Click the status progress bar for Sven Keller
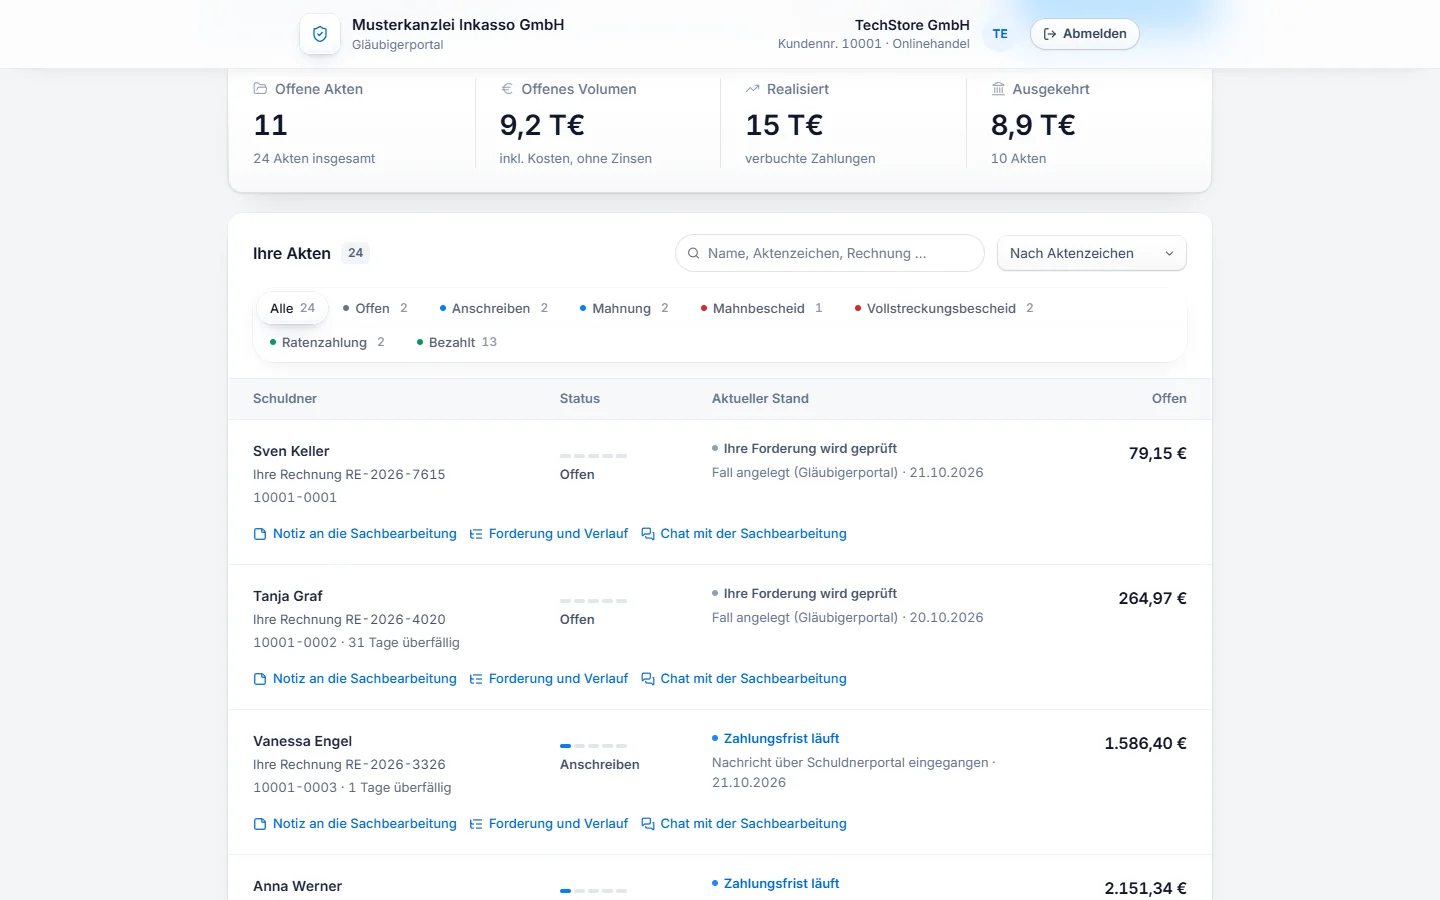 tap(593, 456)
